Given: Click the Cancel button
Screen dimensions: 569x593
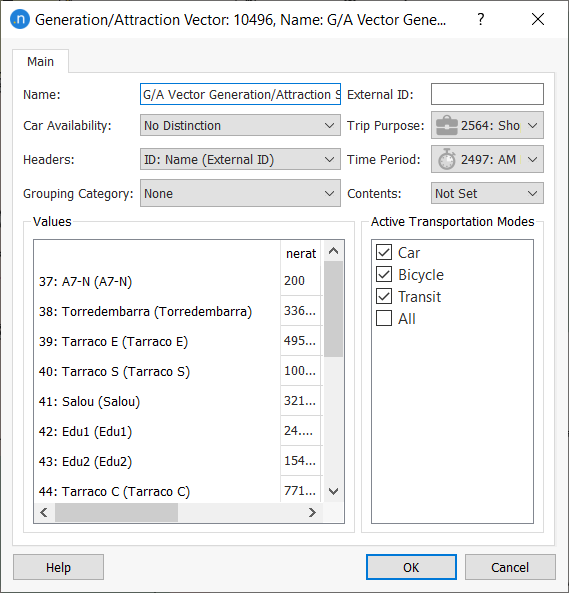Looking at the screenshot, I should 510,567.
